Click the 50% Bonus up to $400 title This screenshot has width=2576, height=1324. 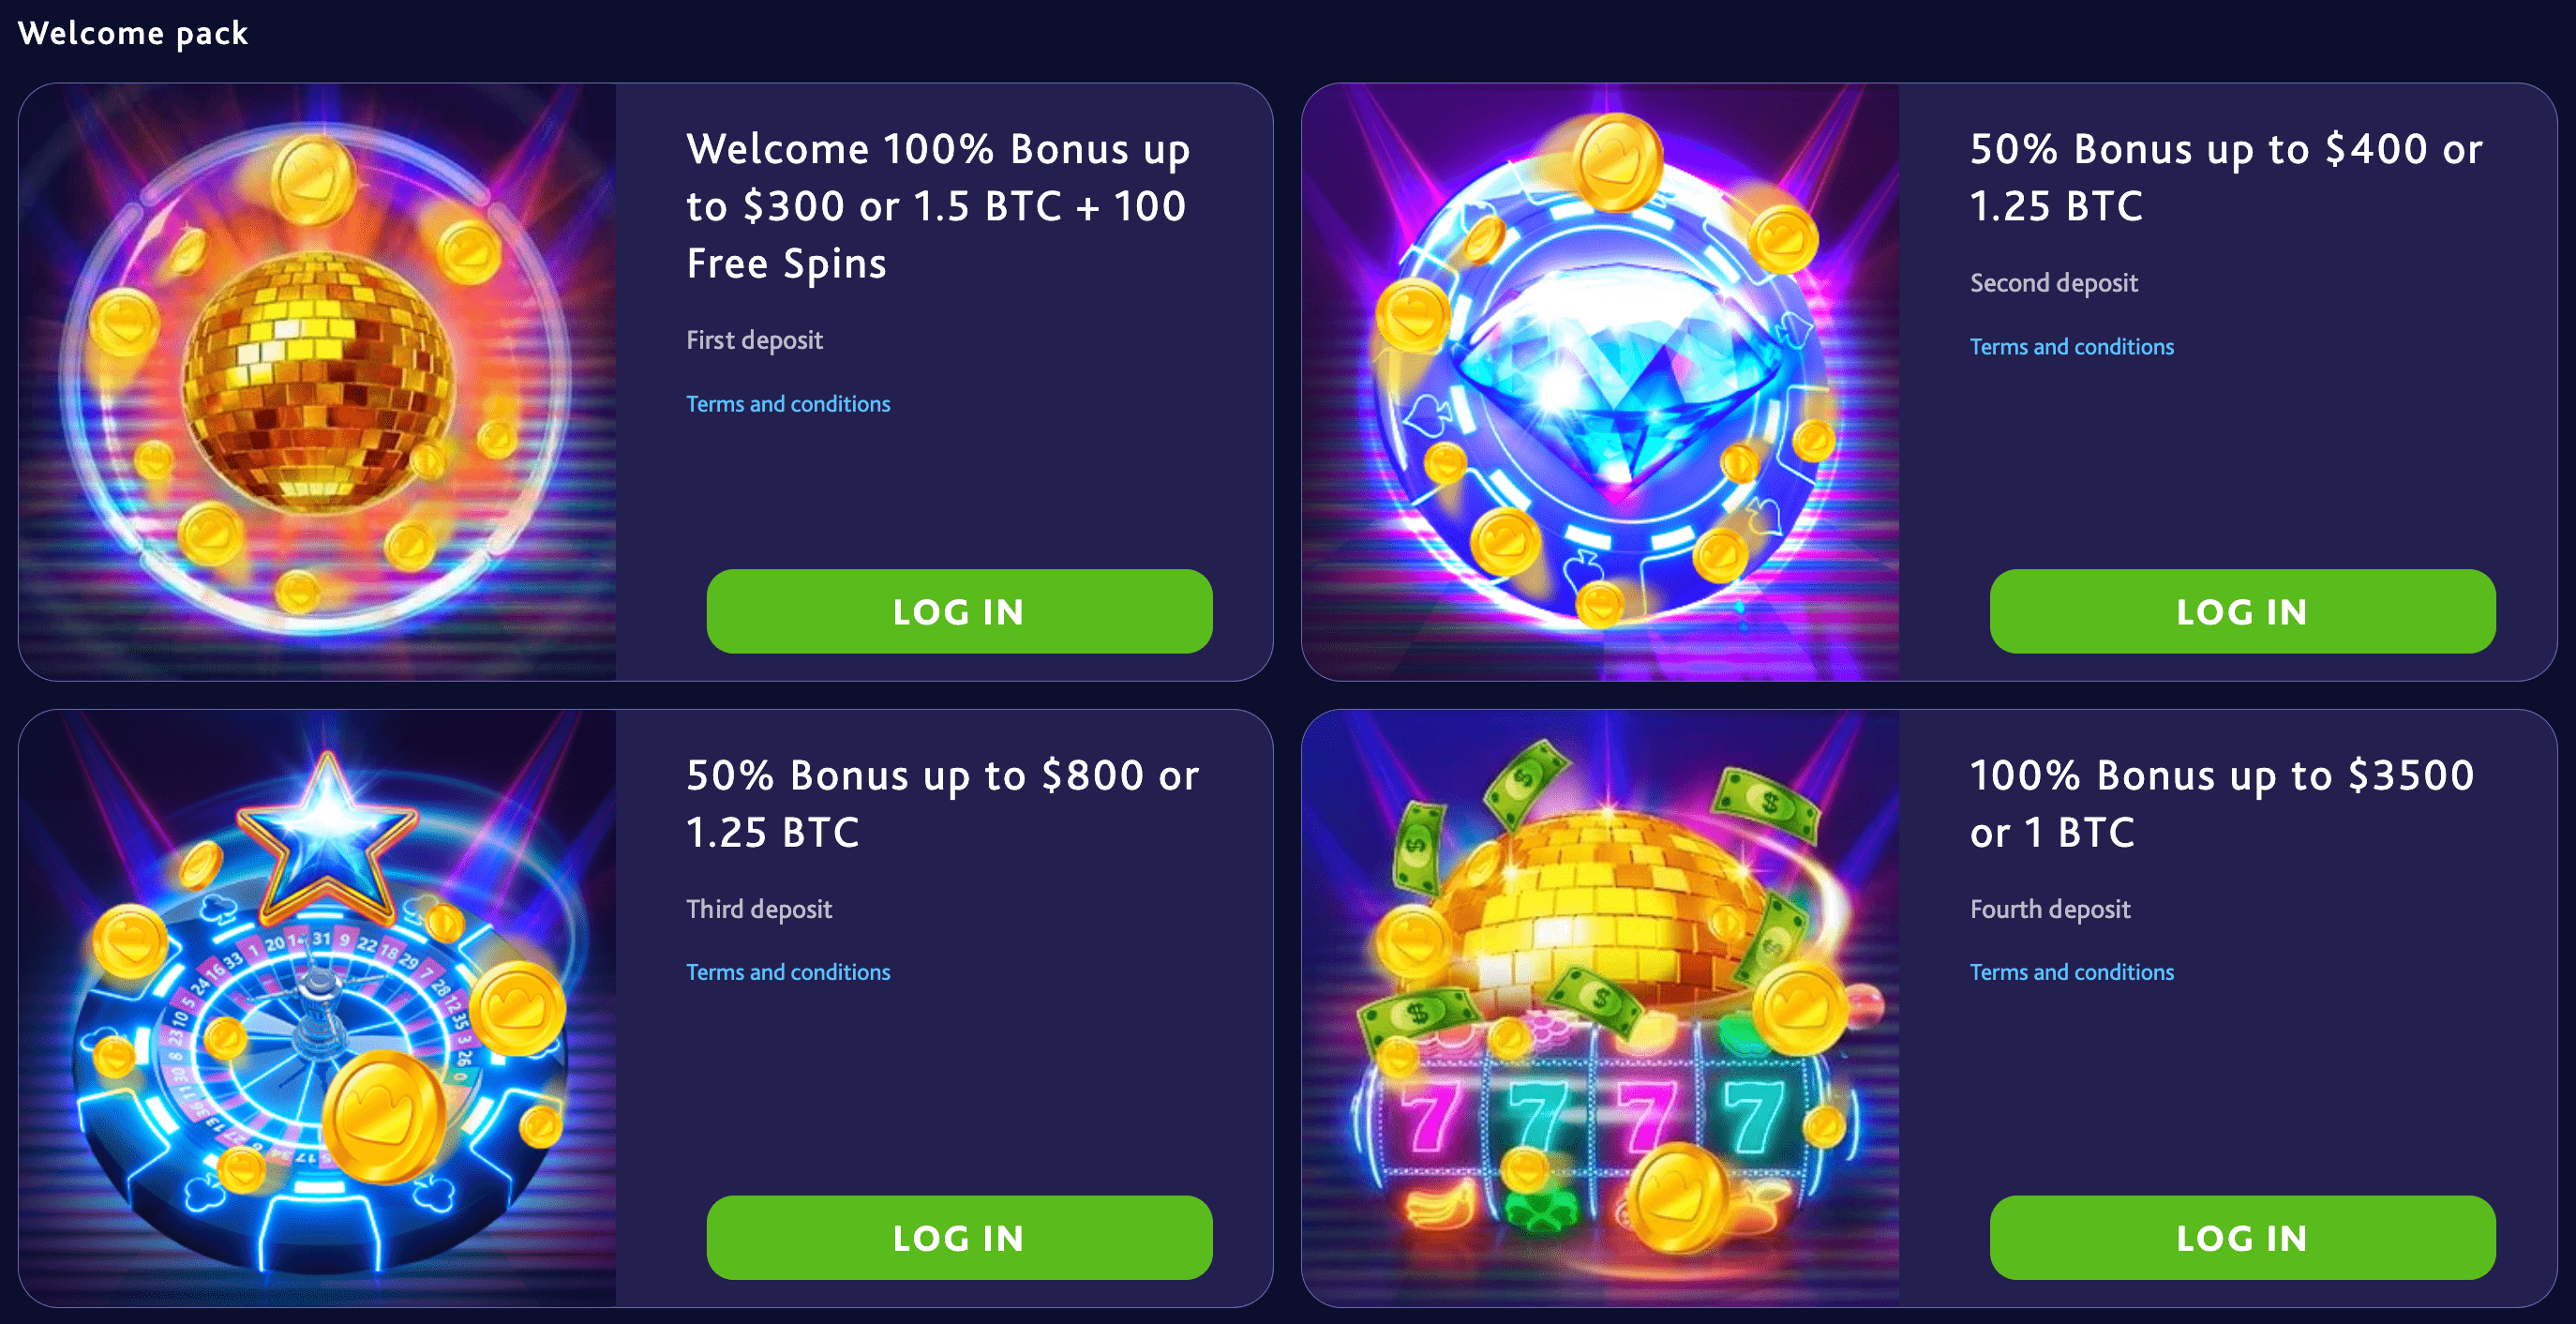[x=2226, y=177]
